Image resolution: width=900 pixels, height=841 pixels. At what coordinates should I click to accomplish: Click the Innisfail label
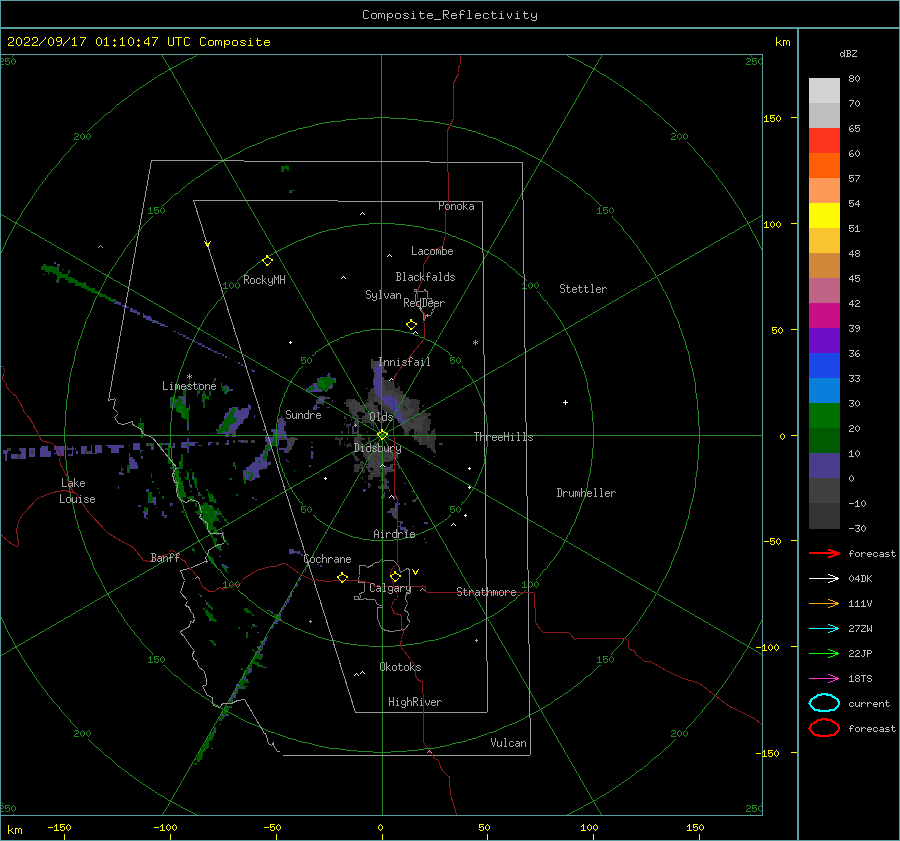click(404, 362)
